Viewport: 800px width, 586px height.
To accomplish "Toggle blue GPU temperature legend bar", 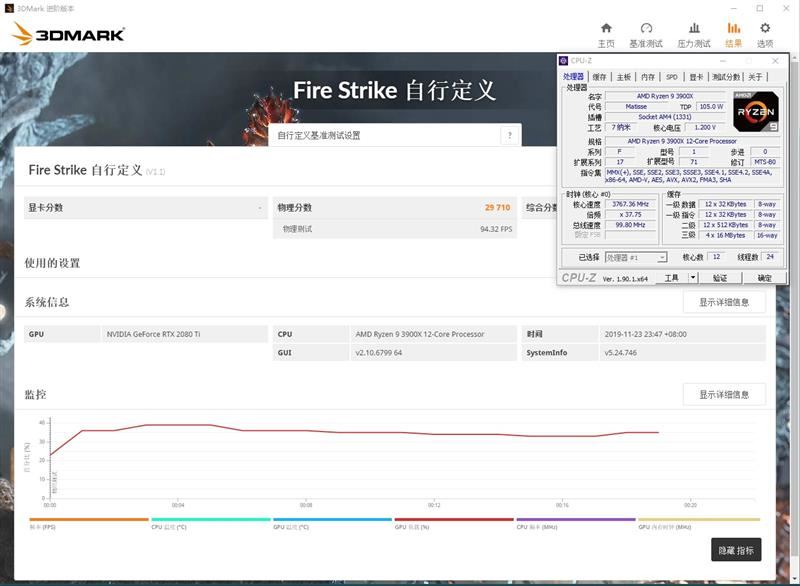I will point(332,520).
